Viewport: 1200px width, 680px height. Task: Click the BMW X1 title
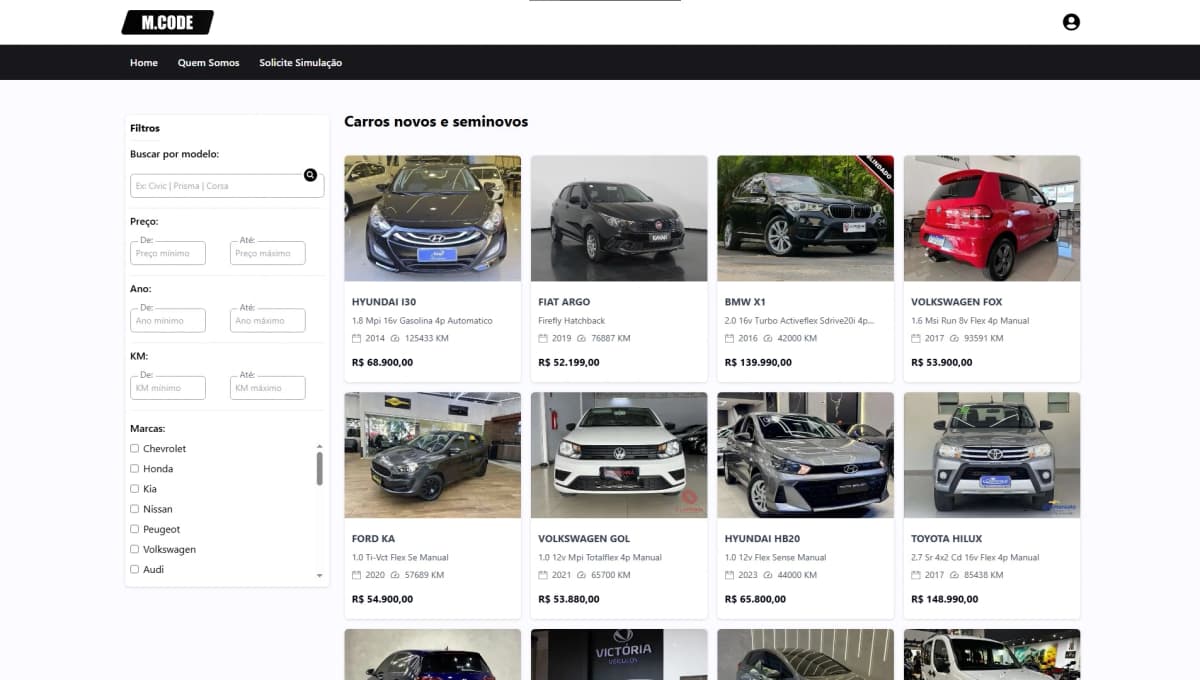(745, 302)
